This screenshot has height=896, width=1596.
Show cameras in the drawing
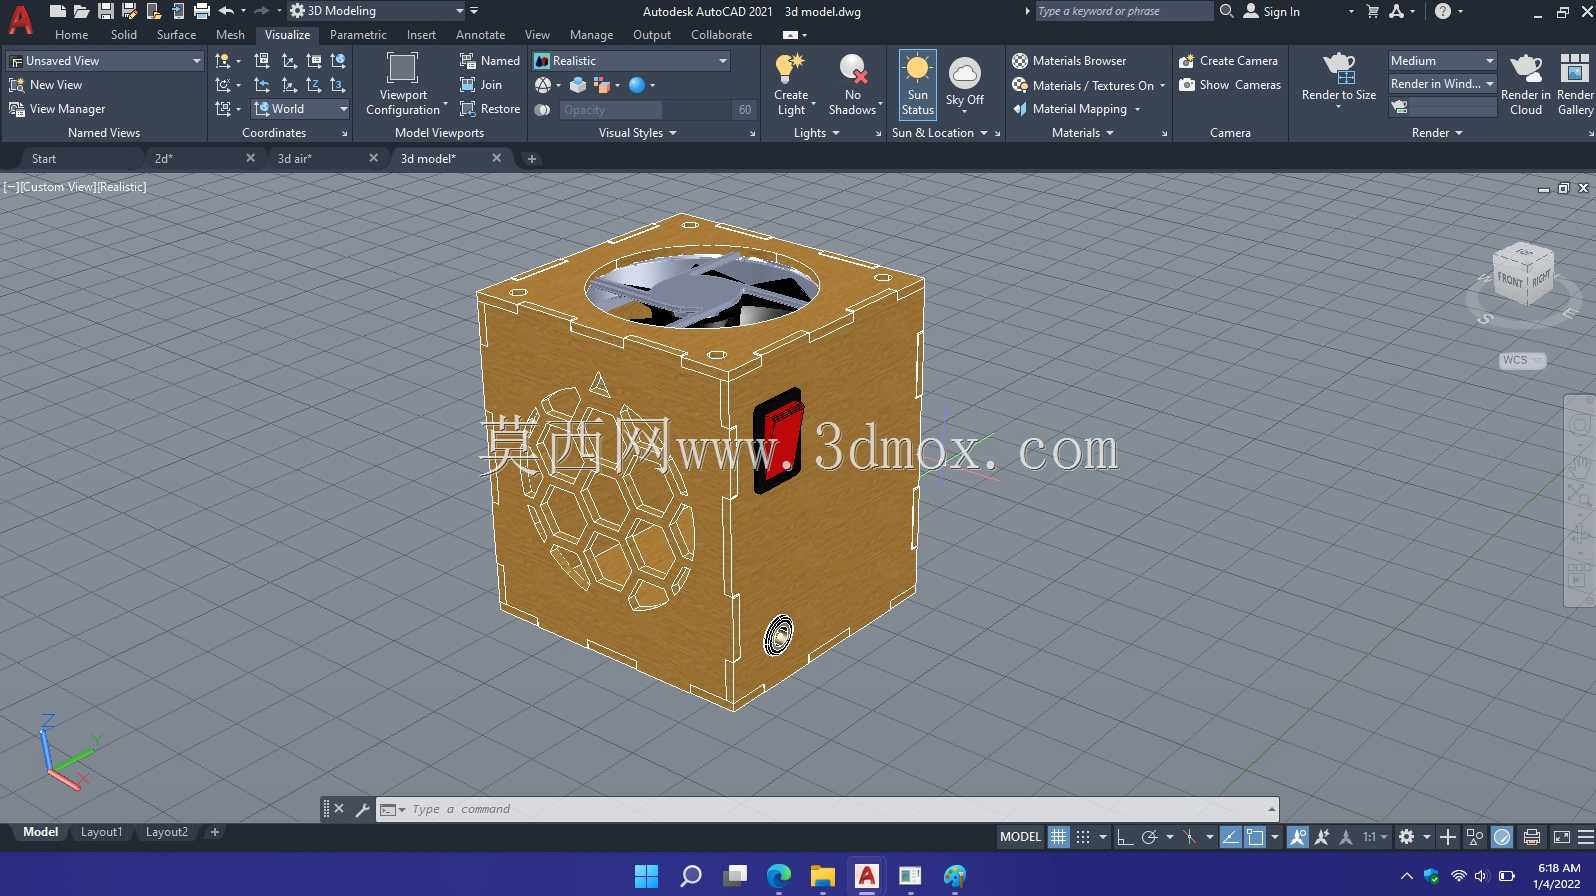[x=1229, y=85]
